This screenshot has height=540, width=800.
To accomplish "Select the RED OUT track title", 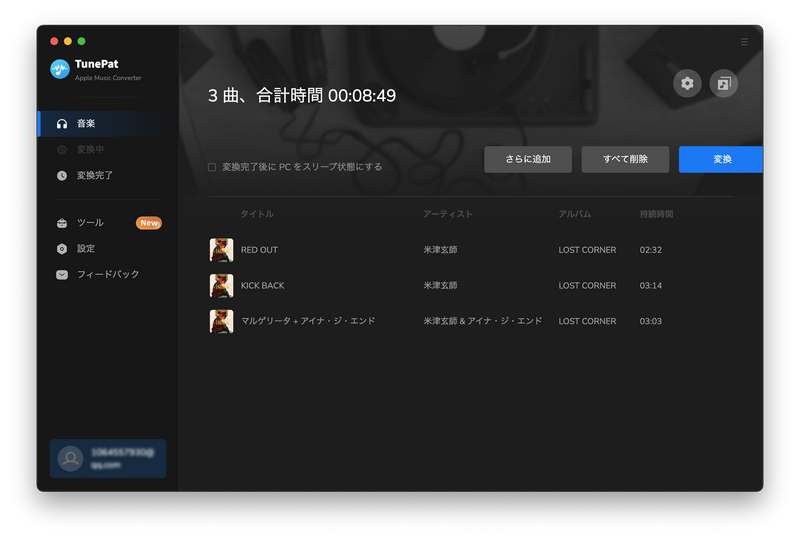I will click(x=259, y=250).
